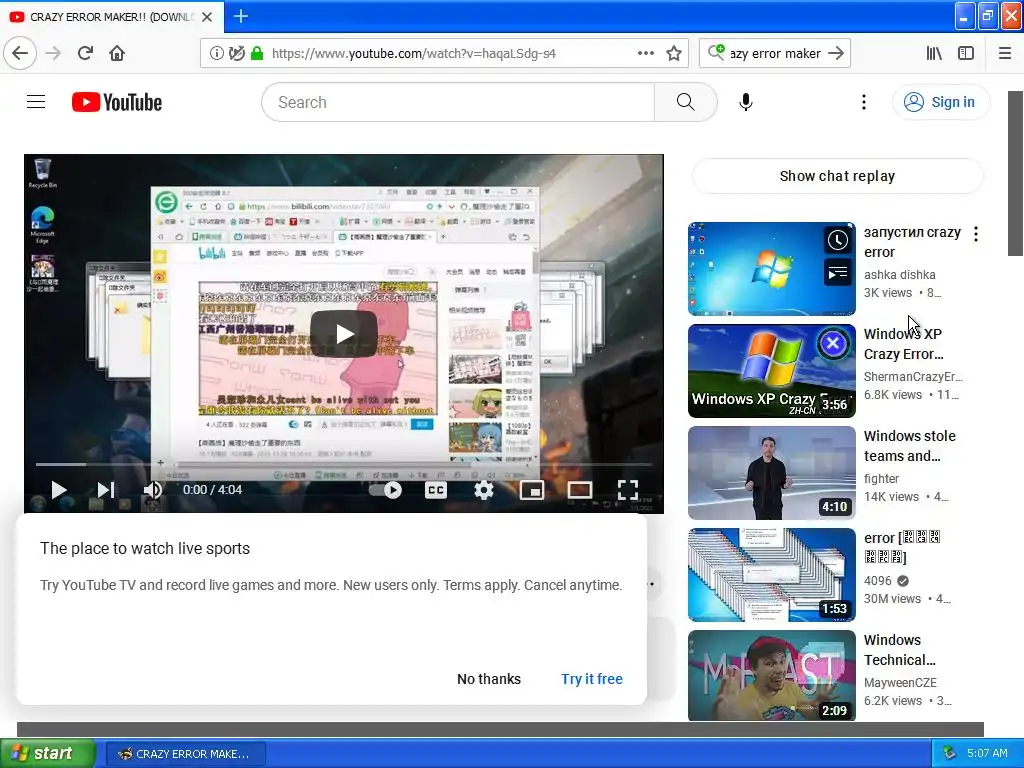The height and width of the screenshot is (768, 1024).
Task: Open Windows XP Crazy Error video thumbnail
Action: pos(771,371)
